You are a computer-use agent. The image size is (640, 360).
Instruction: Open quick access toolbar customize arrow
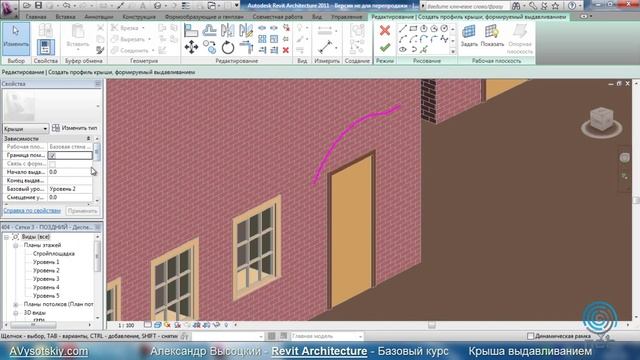pos(237,5)
